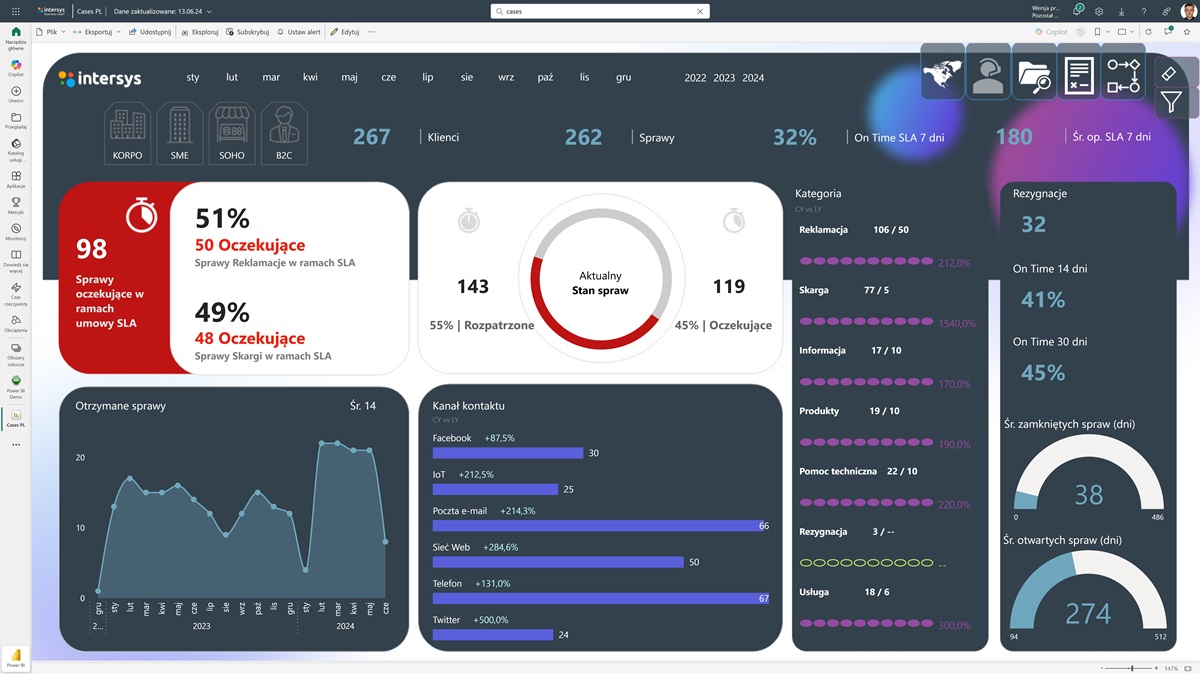
Task: Open the process flow diagram icon
Action: pos(1123,71)
